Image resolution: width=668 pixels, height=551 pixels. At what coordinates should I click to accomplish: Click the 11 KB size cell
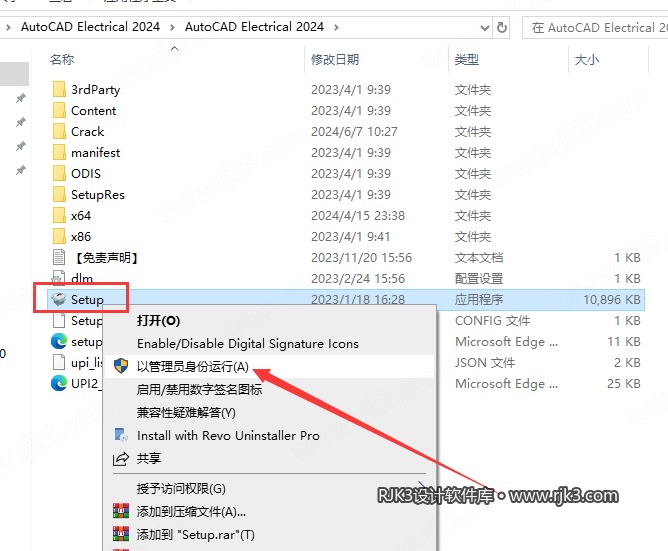pyautogui.click(x=624, y=341)
